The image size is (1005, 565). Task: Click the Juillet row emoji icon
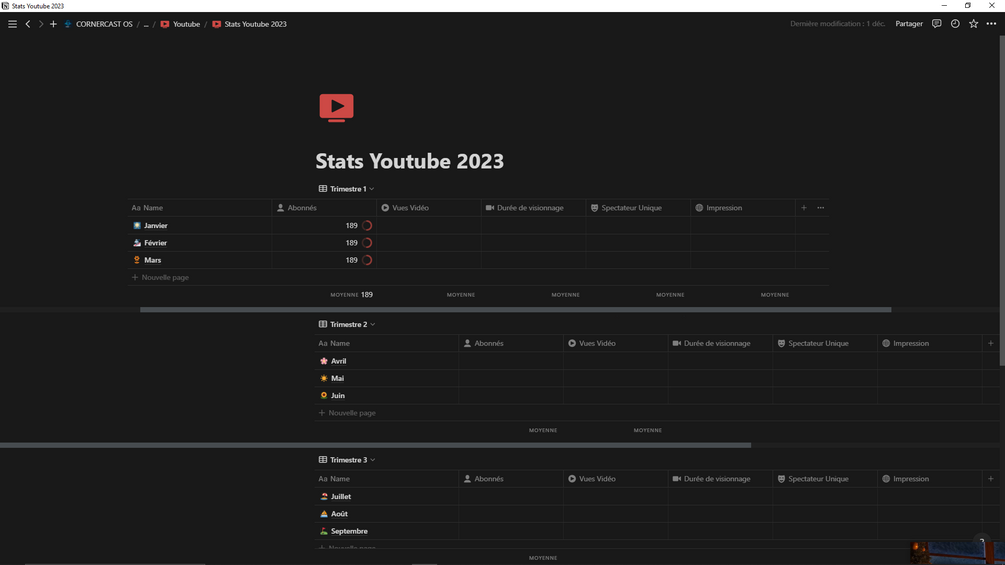pos(324,496)
